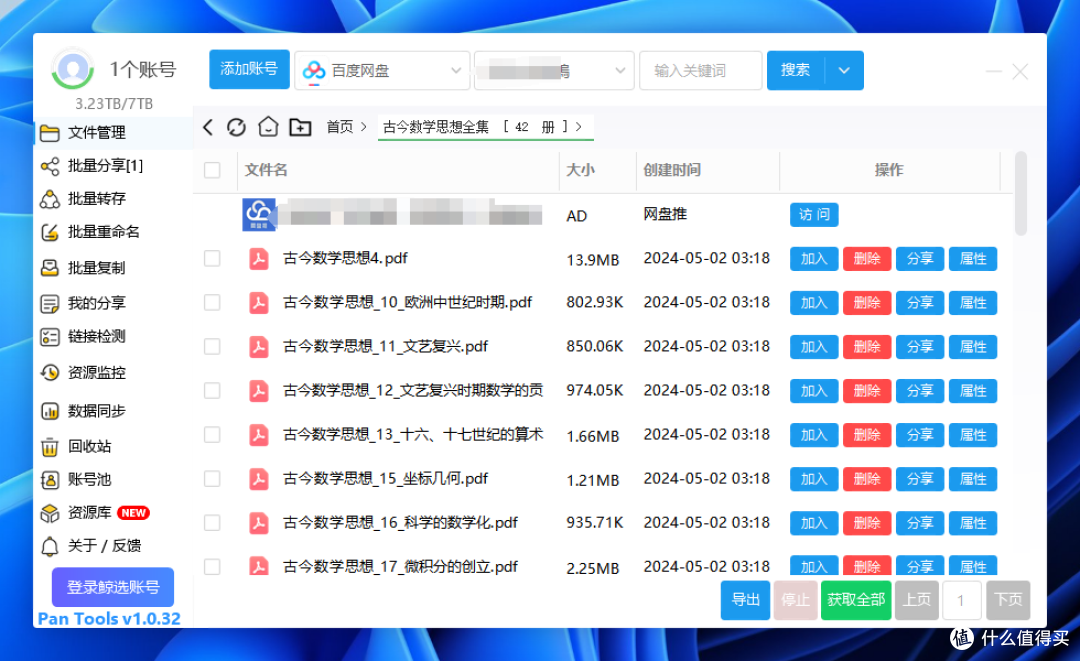This screenshot has width=1080, height=661.
Task: Open the 百度网盘 provider dropdown
Action: (x=382, y=70)
